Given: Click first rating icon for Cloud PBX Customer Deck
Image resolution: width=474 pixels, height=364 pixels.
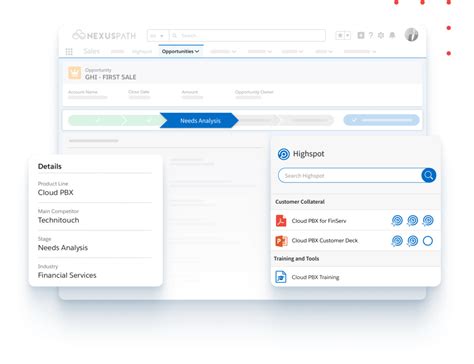Looking at the screenshot, I should (x=397, y=241).
